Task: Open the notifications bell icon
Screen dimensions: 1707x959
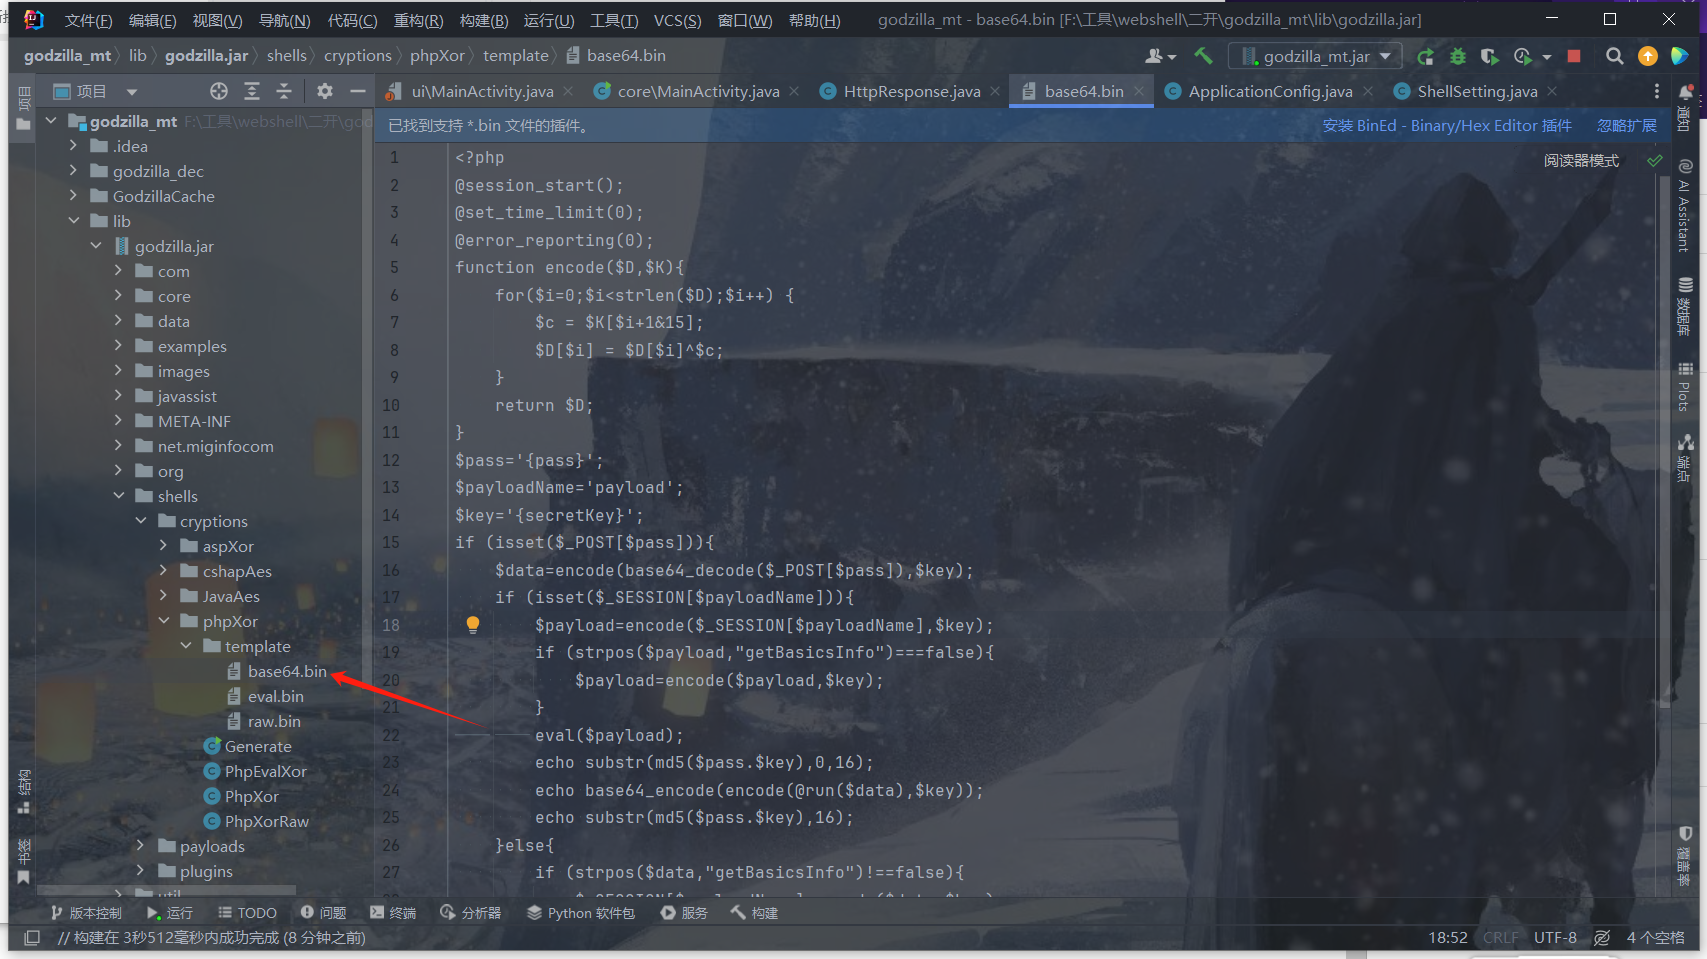Action: tap(1686, 92)
